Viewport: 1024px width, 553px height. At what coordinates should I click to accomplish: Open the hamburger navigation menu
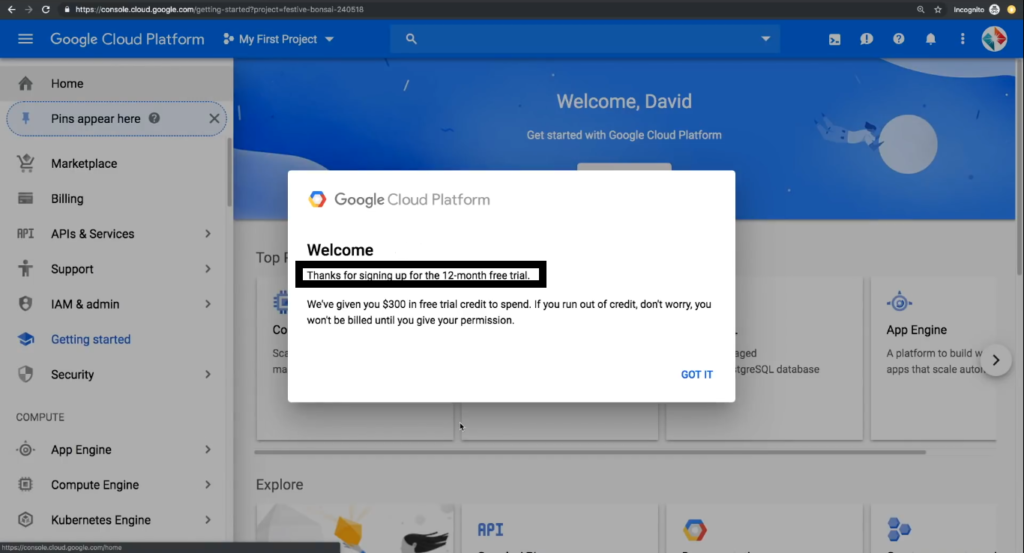[25, 39]
